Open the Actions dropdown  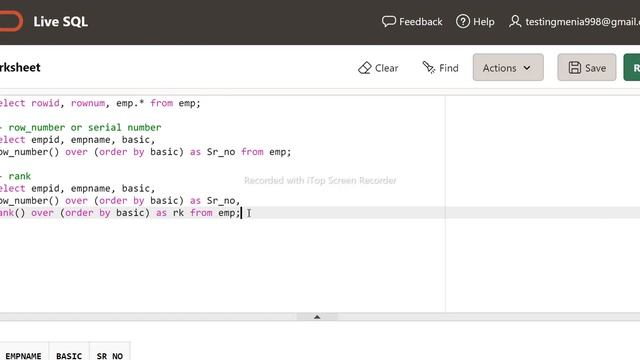[x=508, y=67]
